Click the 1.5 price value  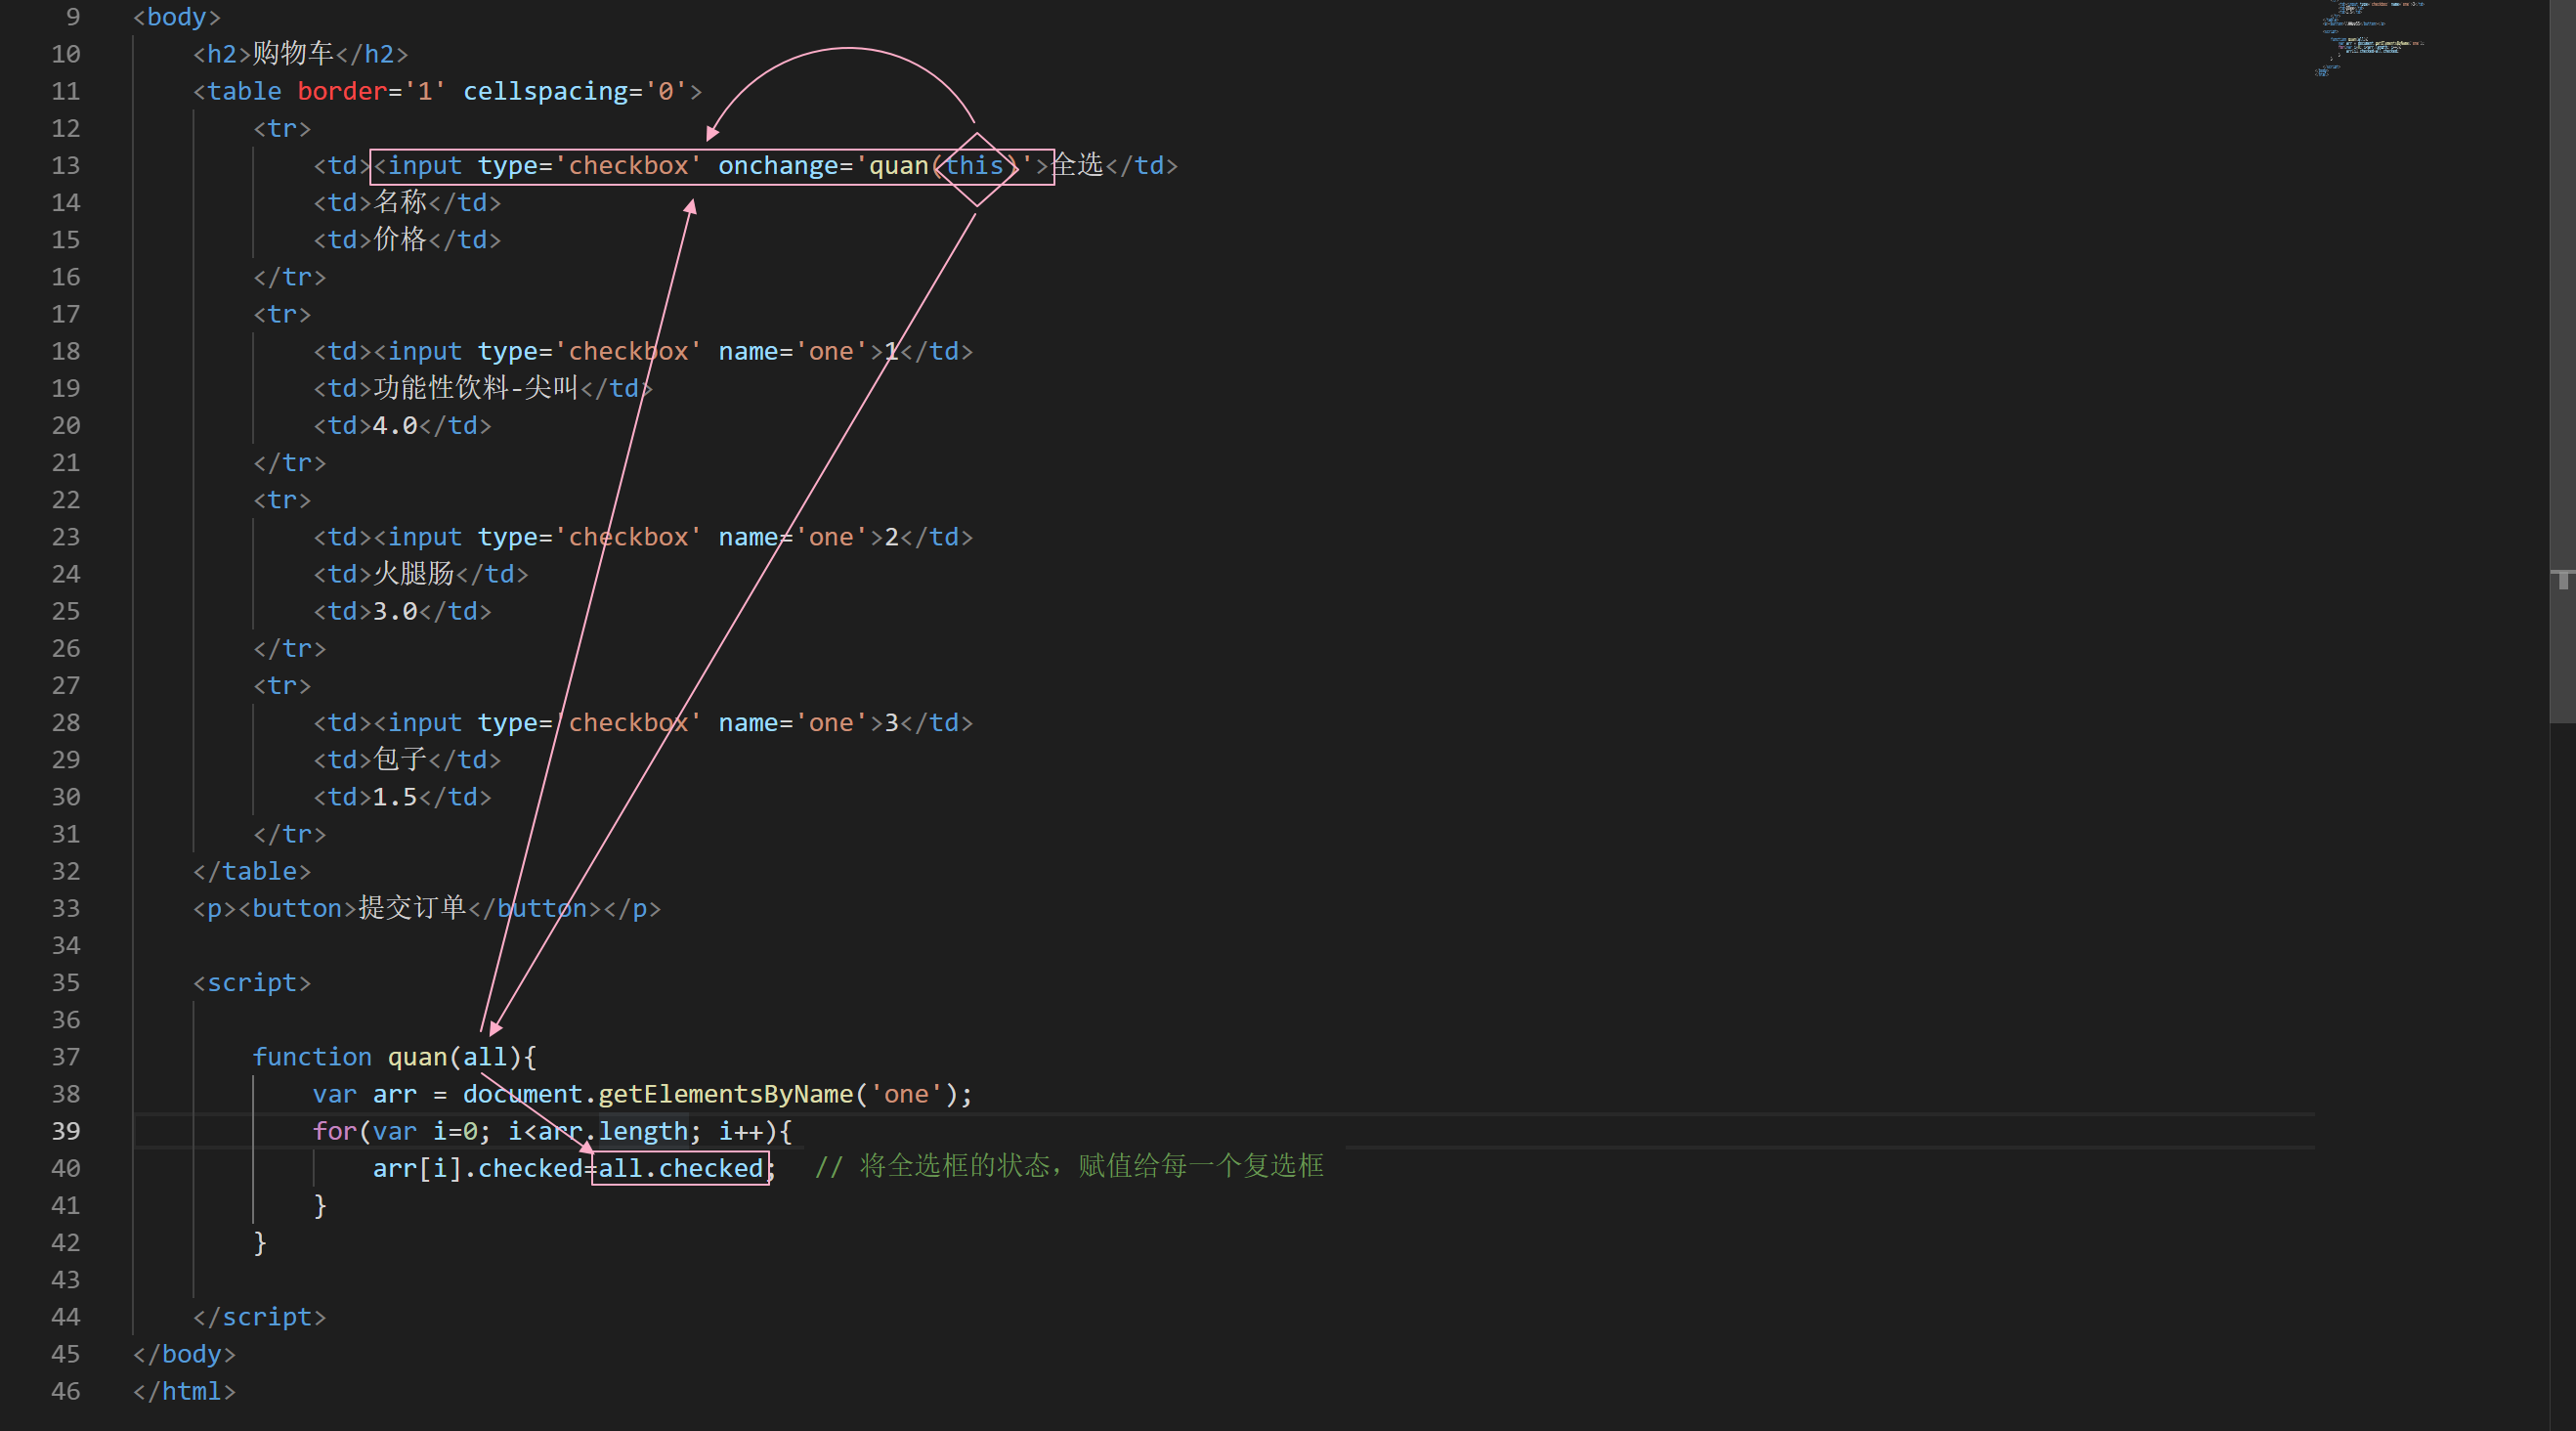click(x=395, y=797)
